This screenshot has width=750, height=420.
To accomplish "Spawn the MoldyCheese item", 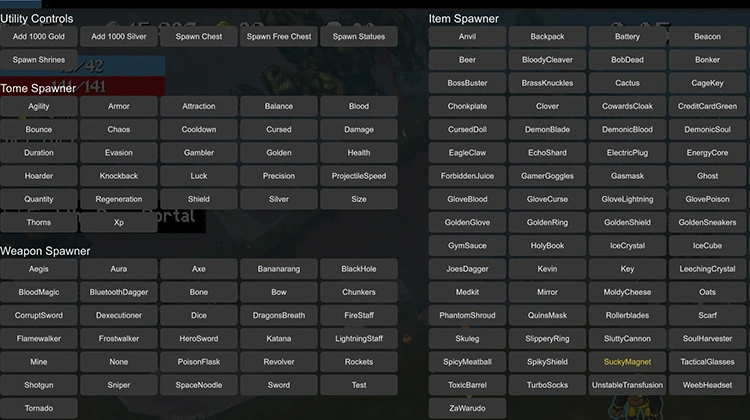I will (627, 292).
